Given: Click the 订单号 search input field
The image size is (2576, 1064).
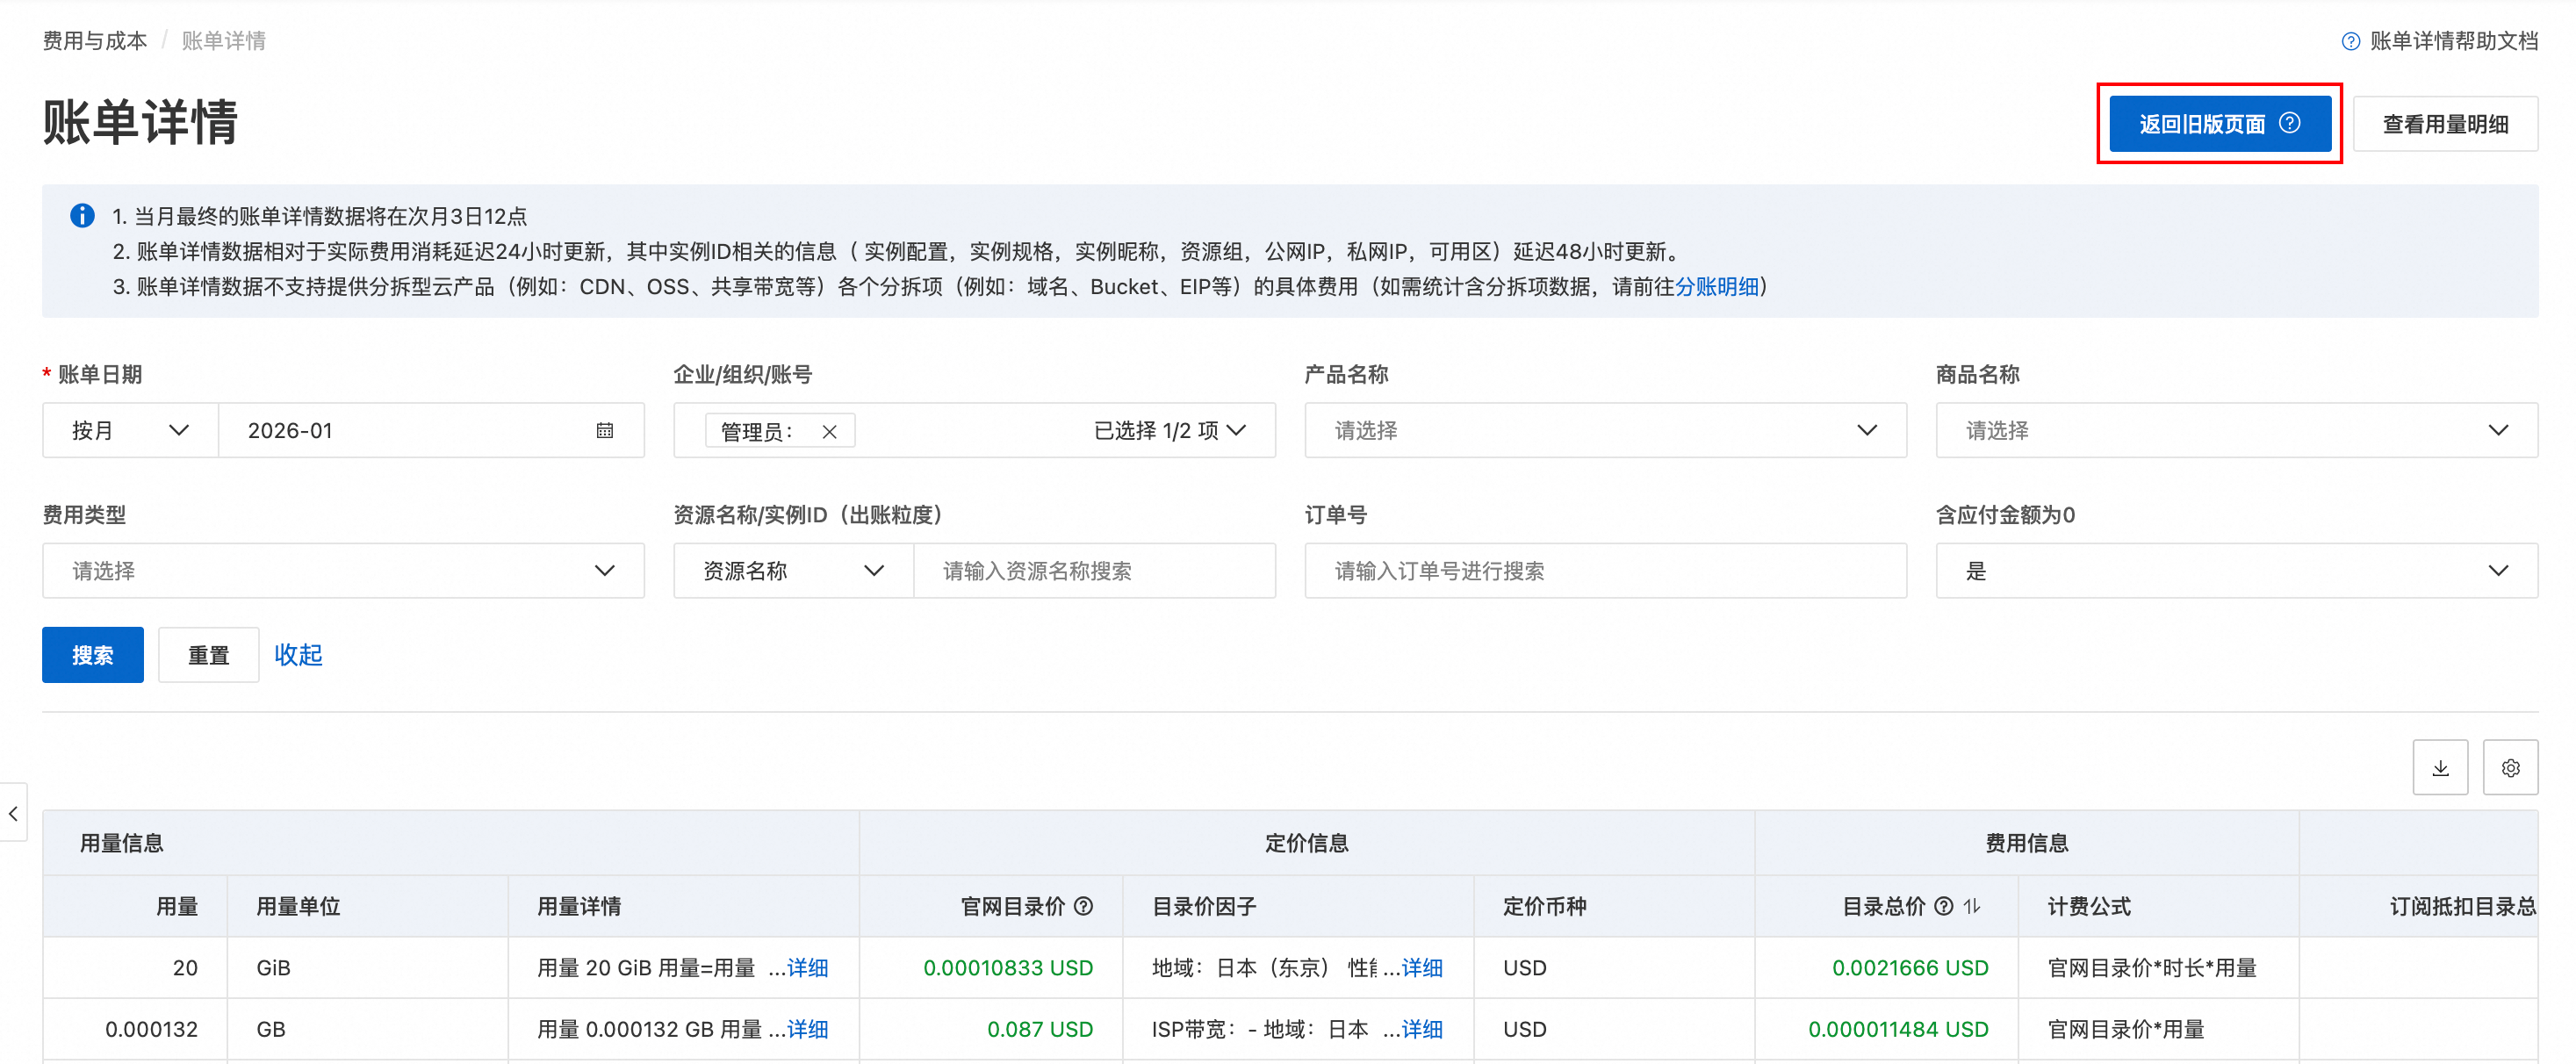Looking at the screenshot, I should [1605, 571].
